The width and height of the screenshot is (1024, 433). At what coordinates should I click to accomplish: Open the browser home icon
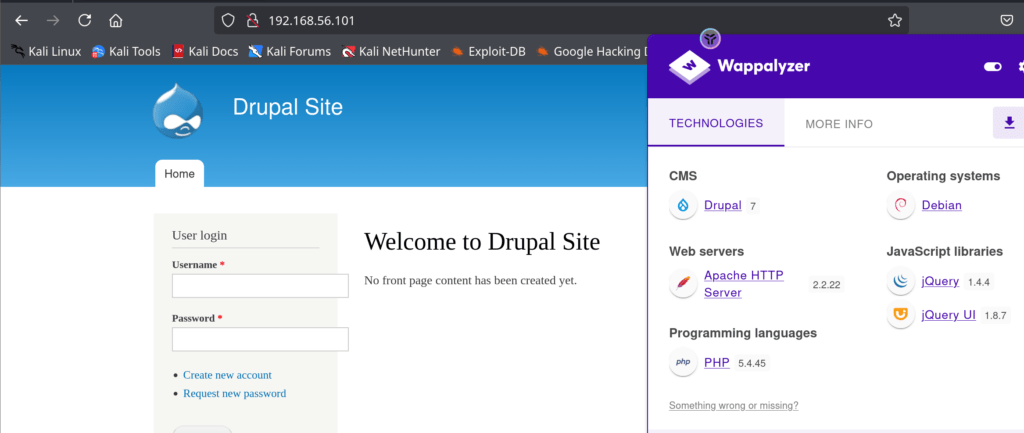pyautogui.click(x=116, y=20)
